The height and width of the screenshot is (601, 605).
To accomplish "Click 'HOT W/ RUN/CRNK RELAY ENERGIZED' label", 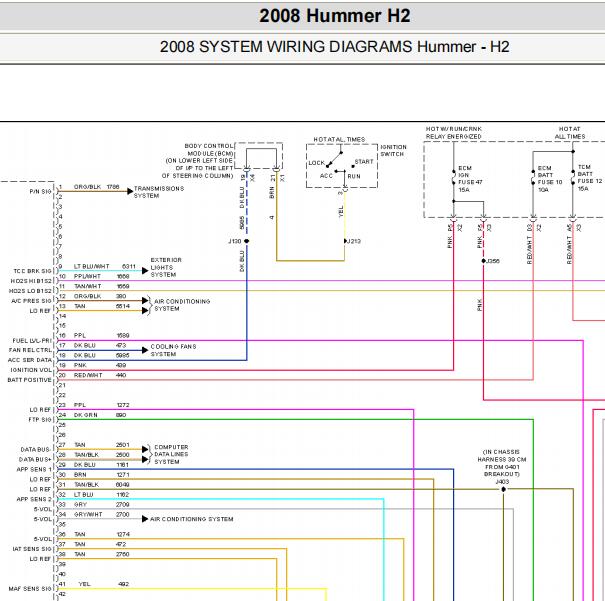I will coord(453,133).
